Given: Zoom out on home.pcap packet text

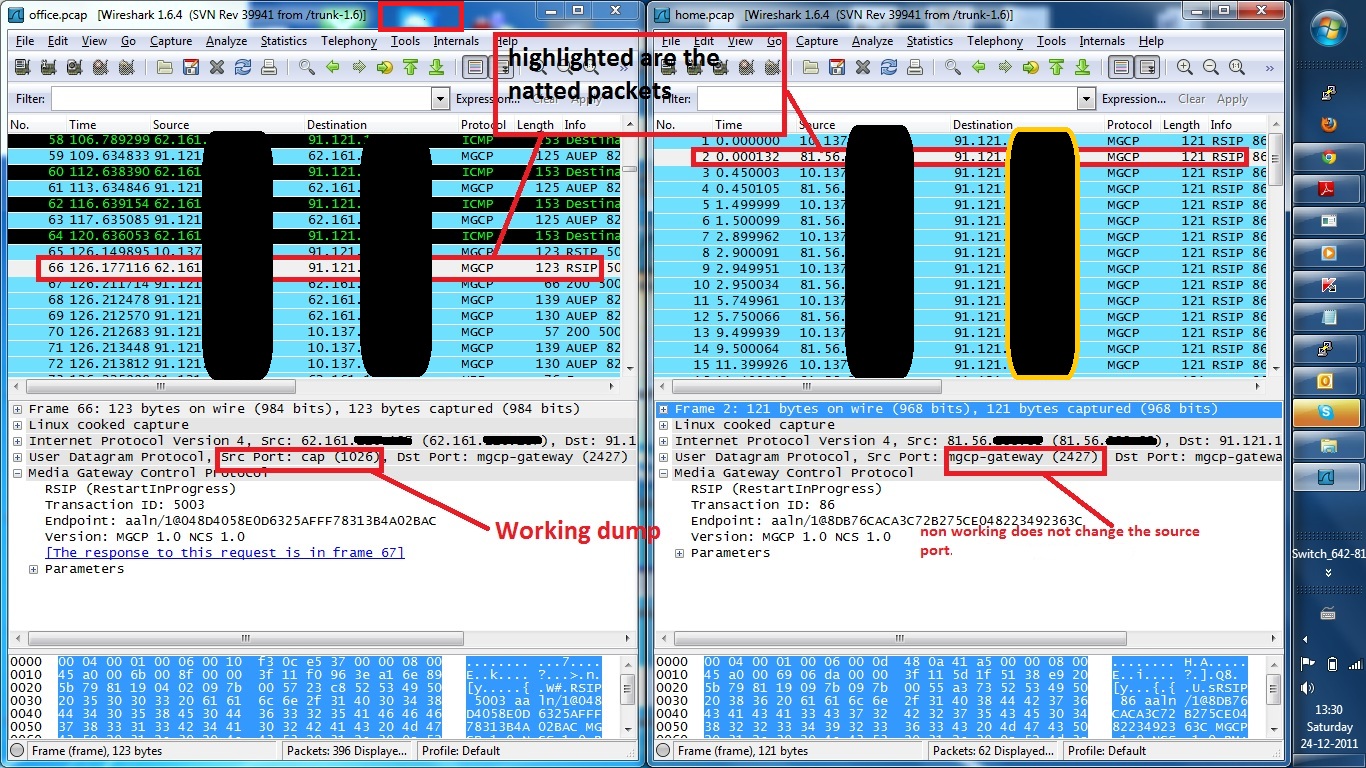Looking at the screenshot, I should 1211,67.
